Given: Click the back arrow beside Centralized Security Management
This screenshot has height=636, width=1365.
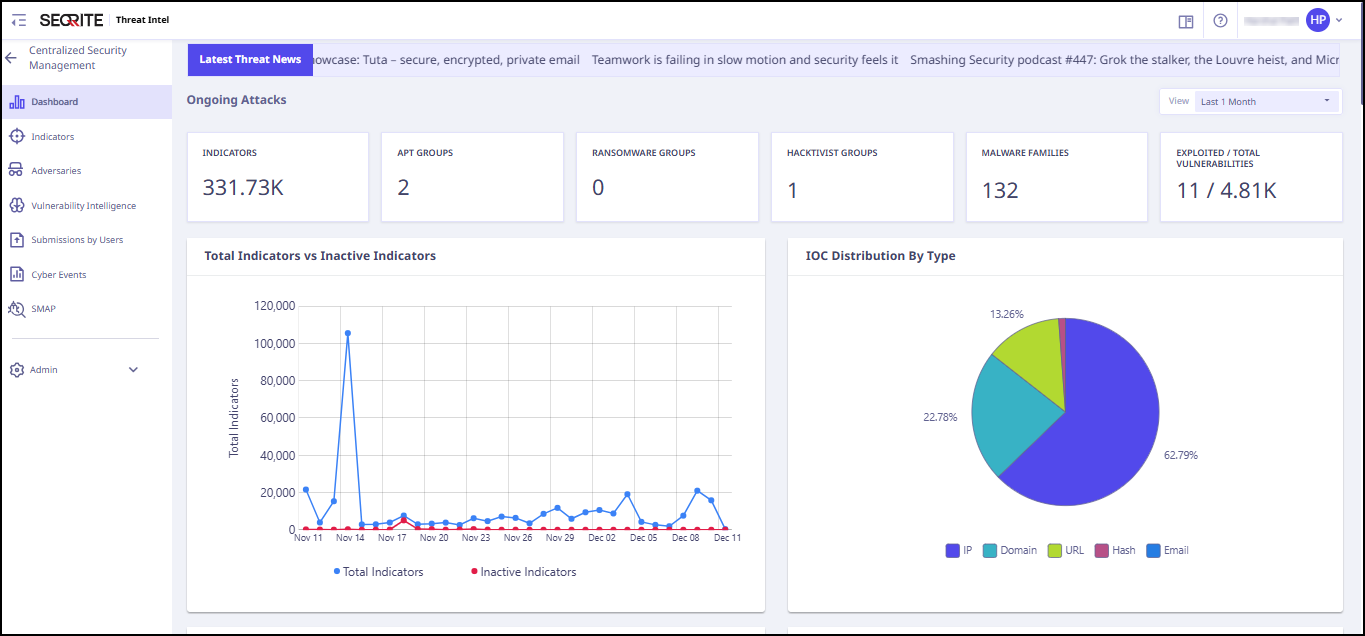Looking at the screenshot, I should (x=11, y=58).
